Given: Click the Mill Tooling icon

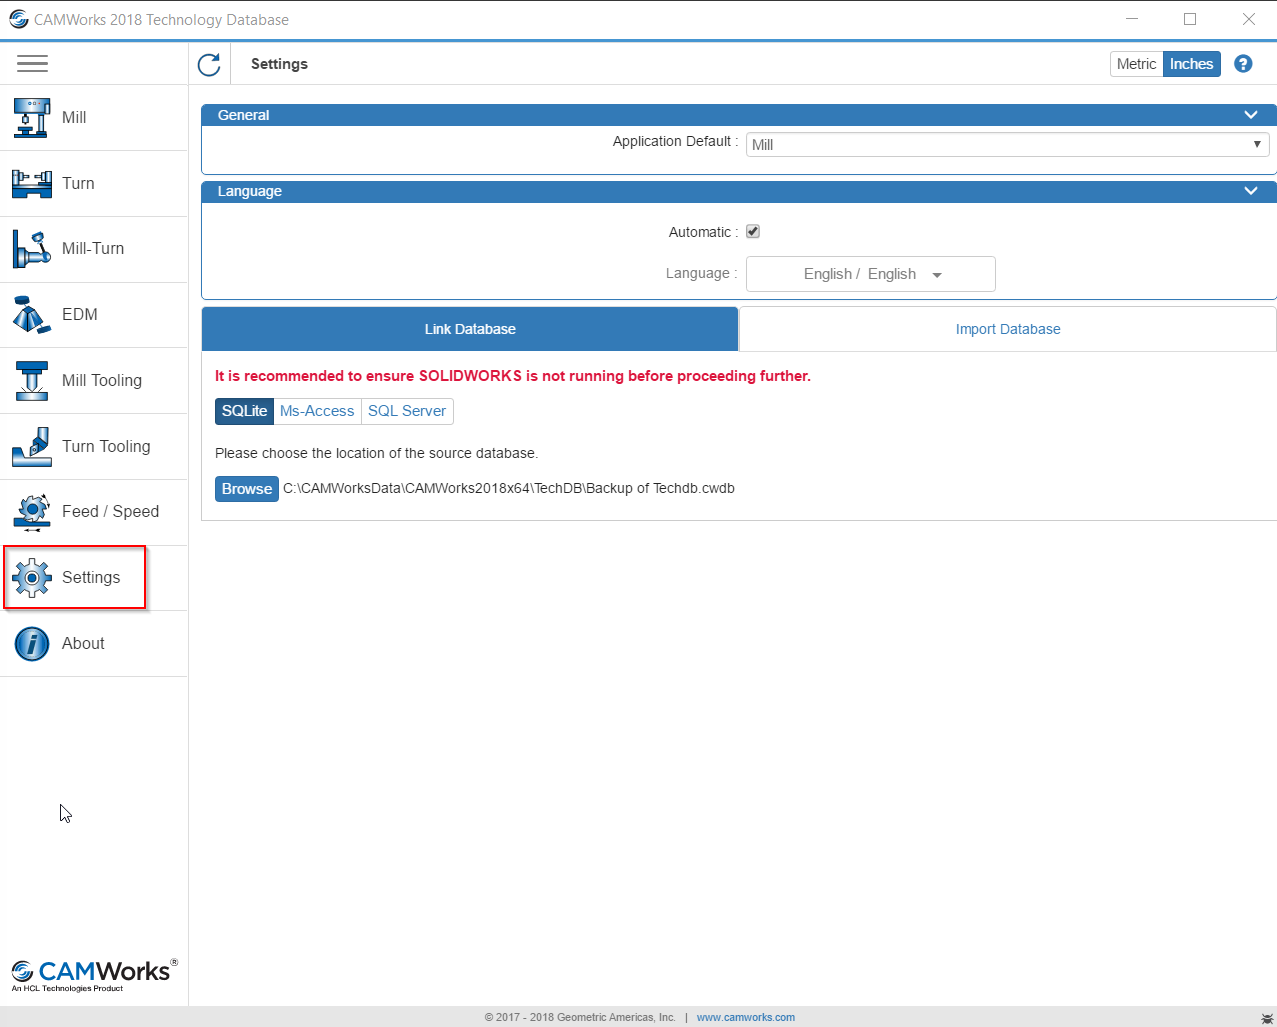Looking at the screenshot, I should tap(32, 380).
